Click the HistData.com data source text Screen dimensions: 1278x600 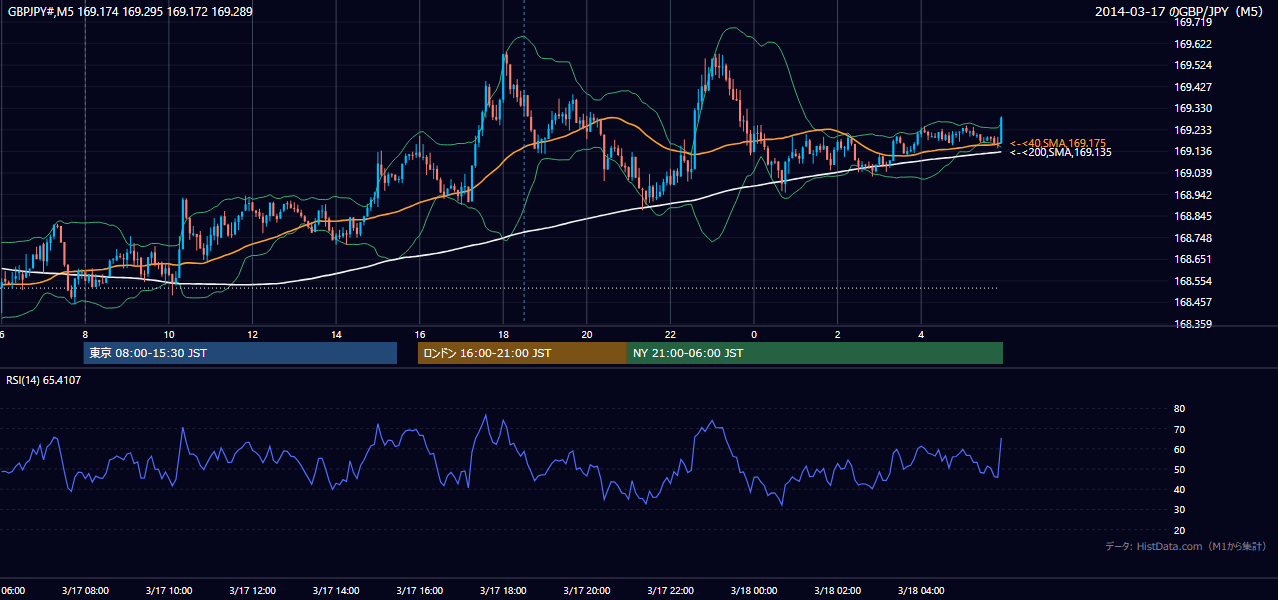pyautogui.click(x=1186, y=546)
